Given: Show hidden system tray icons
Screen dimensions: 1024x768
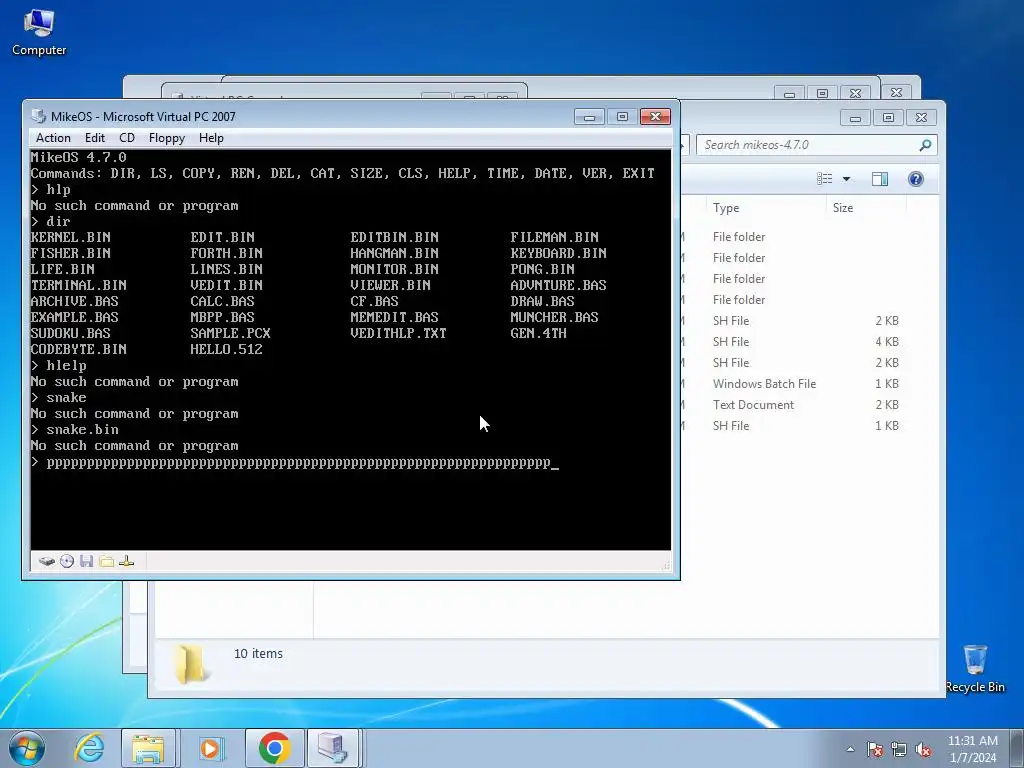Looking at the screenshot, I should 850,749.
